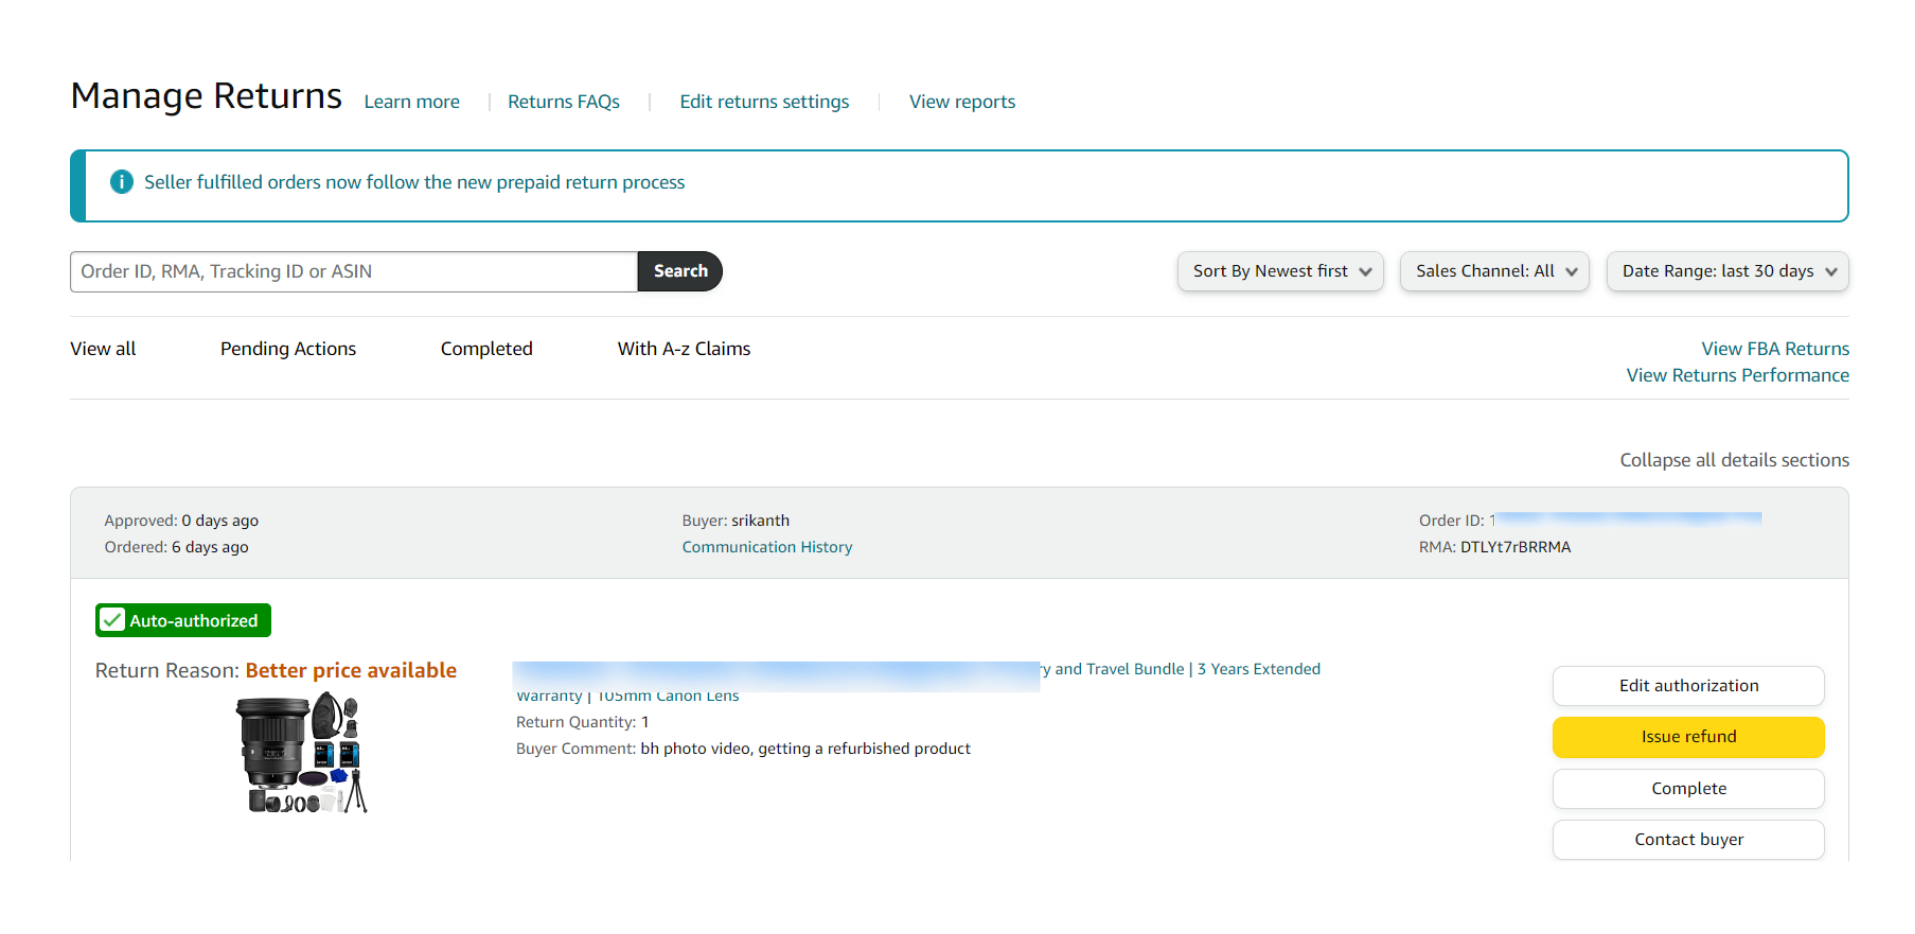Click the Better price available return reason
The image size is (1915, 934).
coord(351,670)
